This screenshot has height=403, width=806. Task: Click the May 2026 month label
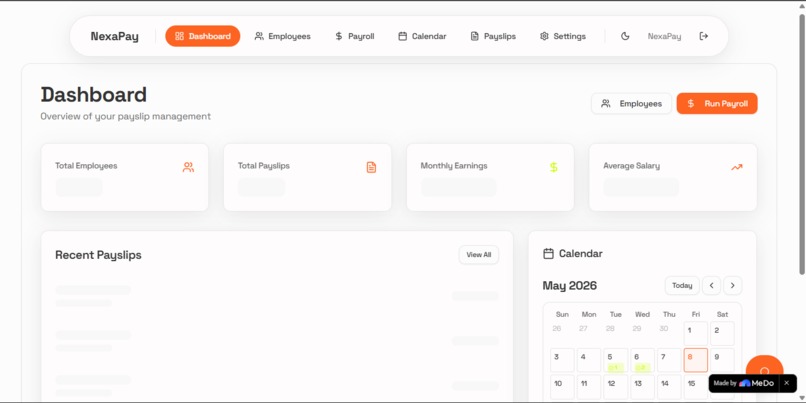click(x=570, y=285)
